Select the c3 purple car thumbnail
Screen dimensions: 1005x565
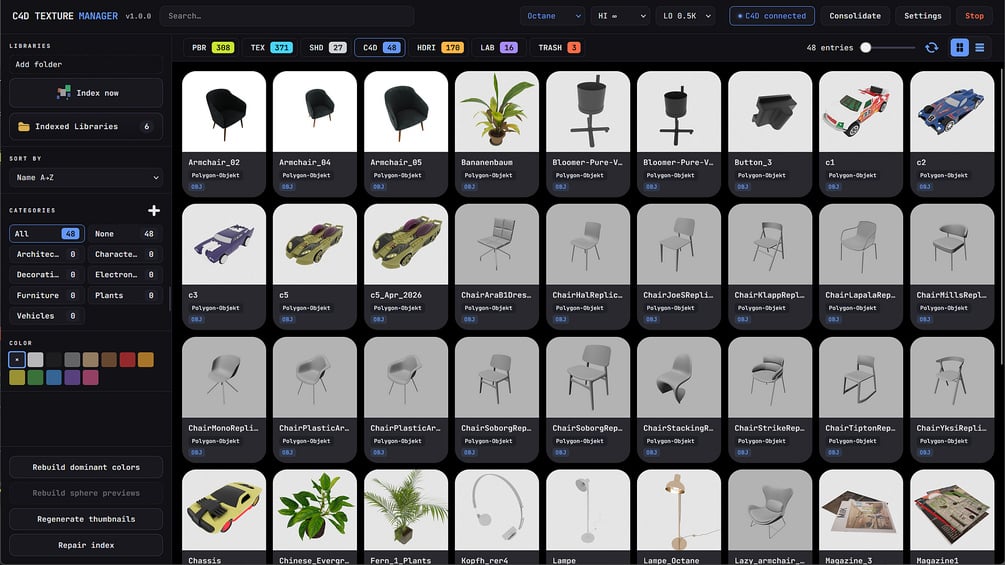[x=224, y=244]
